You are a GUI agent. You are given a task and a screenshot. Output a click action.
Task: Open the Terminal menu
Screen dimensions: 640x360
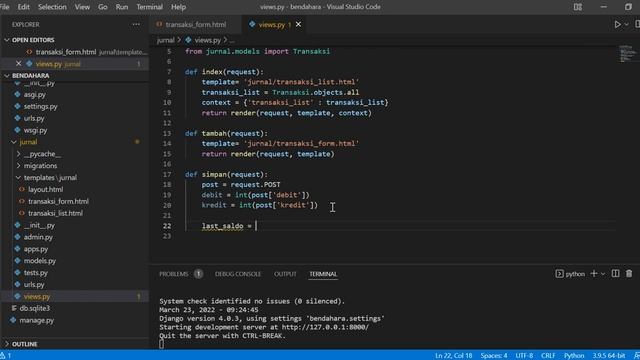tap(149, 7)
